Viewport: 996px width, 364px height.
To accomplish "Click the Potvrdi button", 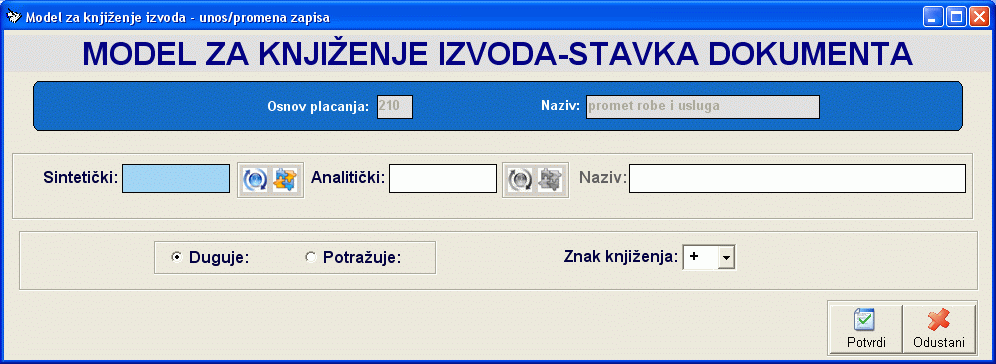I will pyautogui.click(x=866, y=329).
